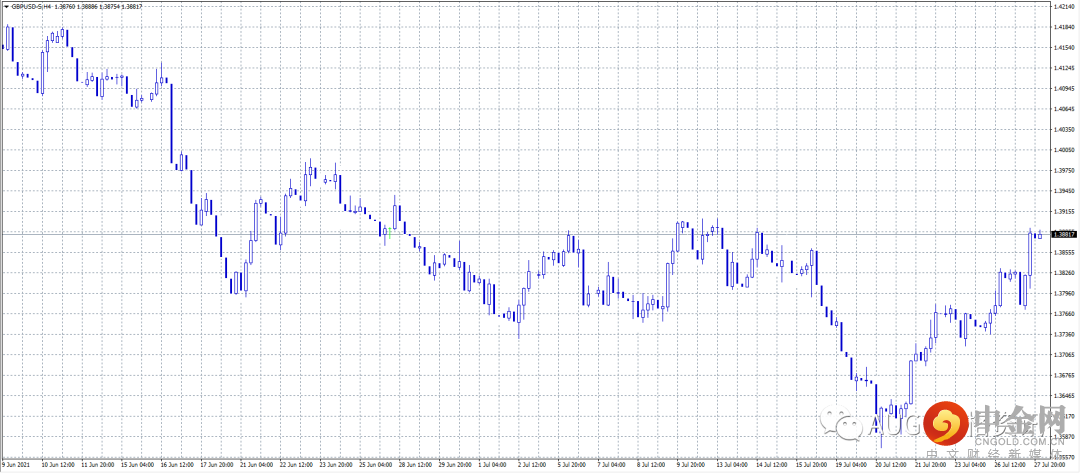Click the 1.41540 price scale label

1063,48
